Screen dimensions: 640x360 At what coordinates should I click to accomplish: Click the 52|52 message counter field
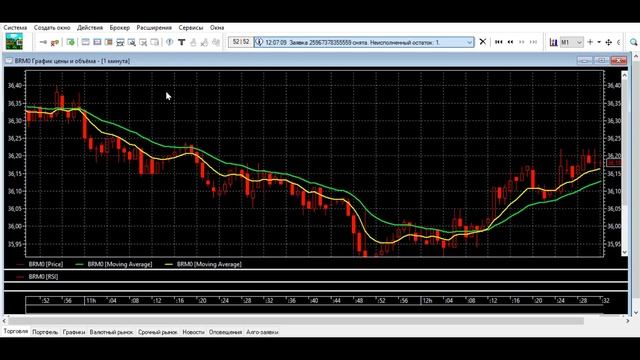[240, 42]
